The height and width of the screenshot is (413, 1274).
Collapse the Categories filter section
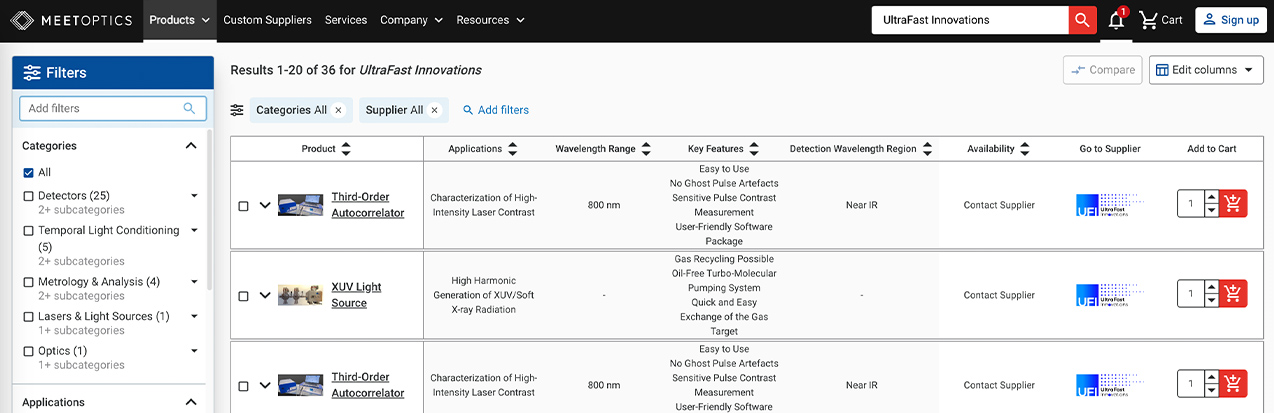(x=191, y=146)
